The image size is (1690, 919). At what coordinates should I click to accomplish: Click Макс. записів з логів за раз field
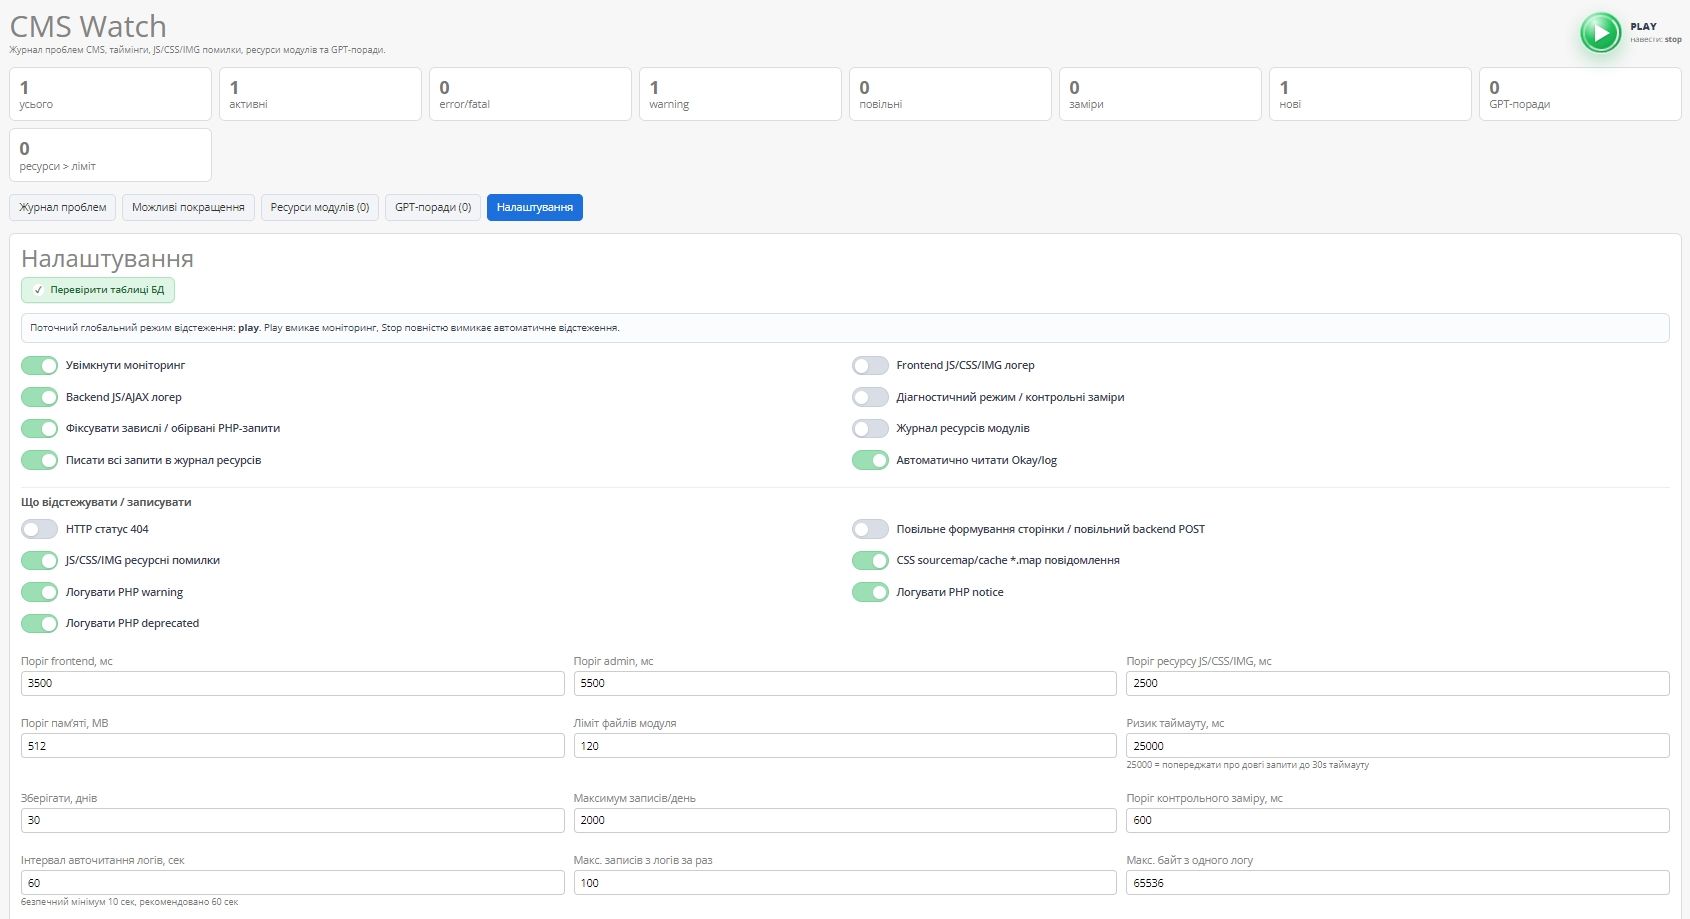[845, 883]
